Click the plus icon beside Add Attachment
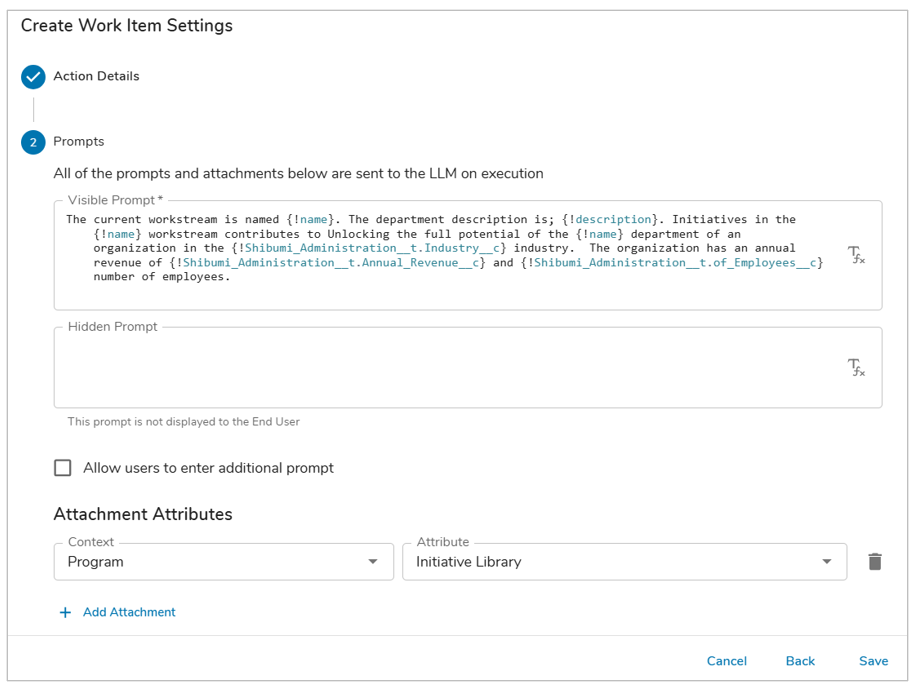Image resolution: width=917 pixels, height=691 pixels. [x=65, y=613]
